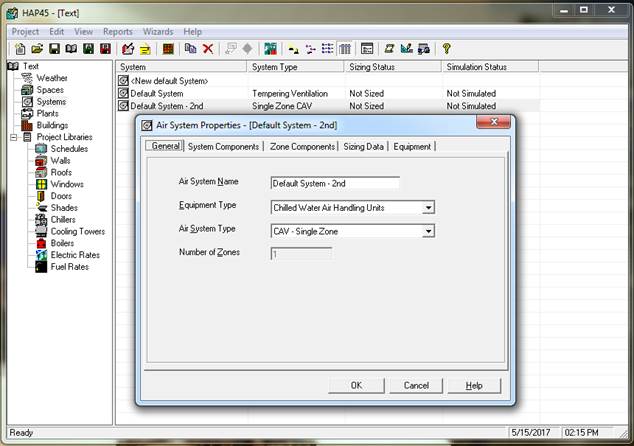Click the New Project toolbar icon
Viewport: 634px width, 446px height.
click(20, 49)
